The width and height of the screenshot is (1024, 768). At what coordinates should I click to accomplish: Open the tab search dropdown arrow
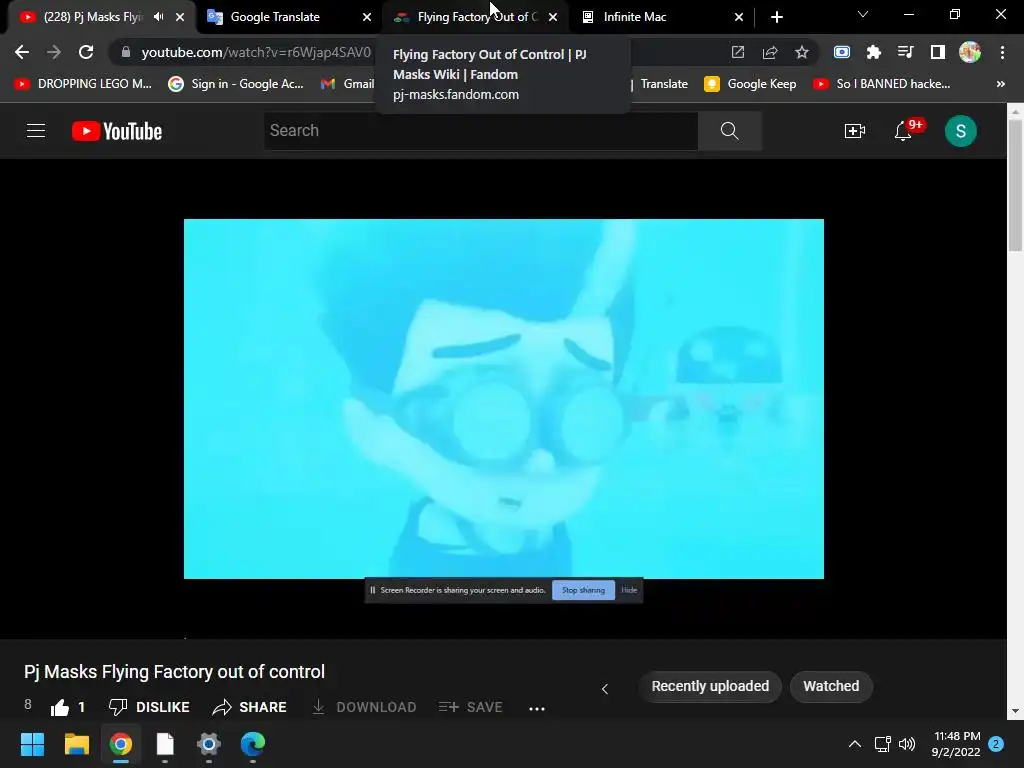[863, 14]
